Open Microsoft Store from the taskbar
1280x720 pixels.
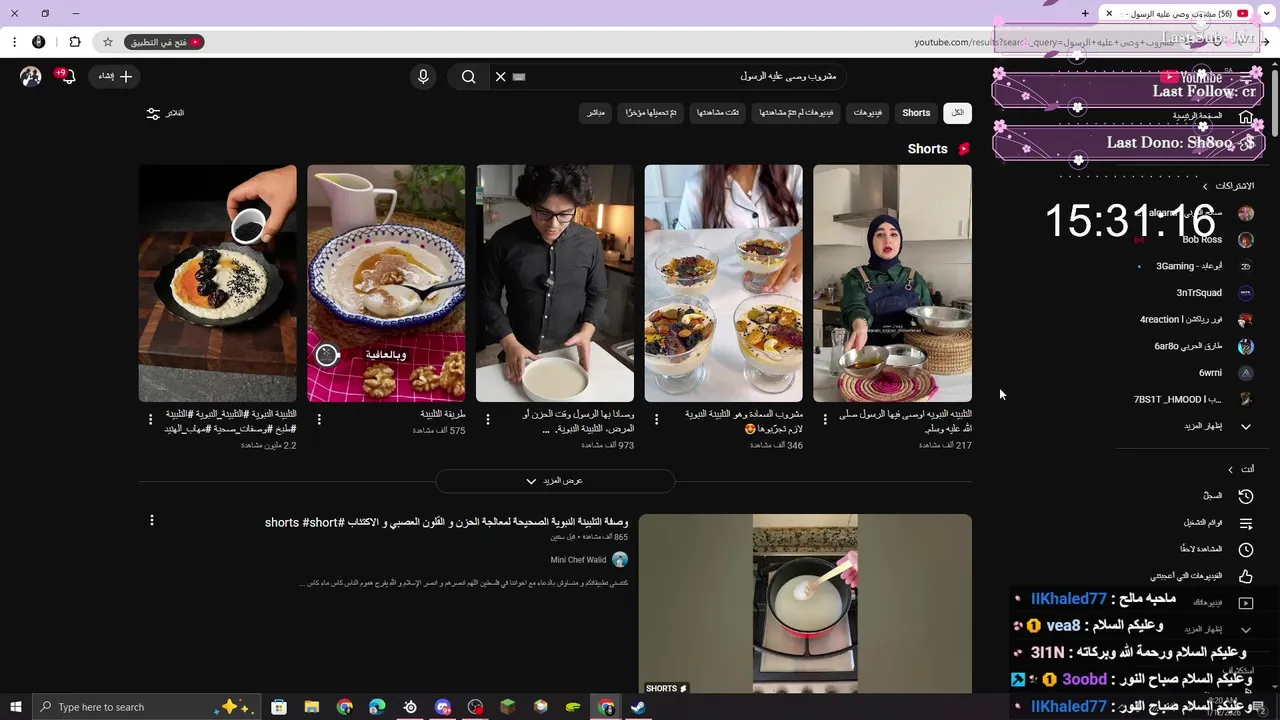pyautogui.click(x=279, y=707)
